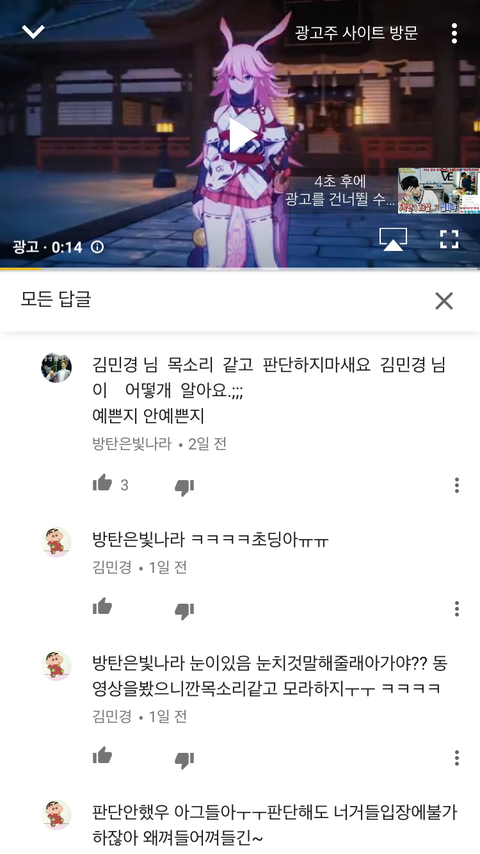The height and width of the screenshot is (854, 480).
Task: Open the video overflow menu (three dots)
Action: pyautogui.click(x=454, y=33)
